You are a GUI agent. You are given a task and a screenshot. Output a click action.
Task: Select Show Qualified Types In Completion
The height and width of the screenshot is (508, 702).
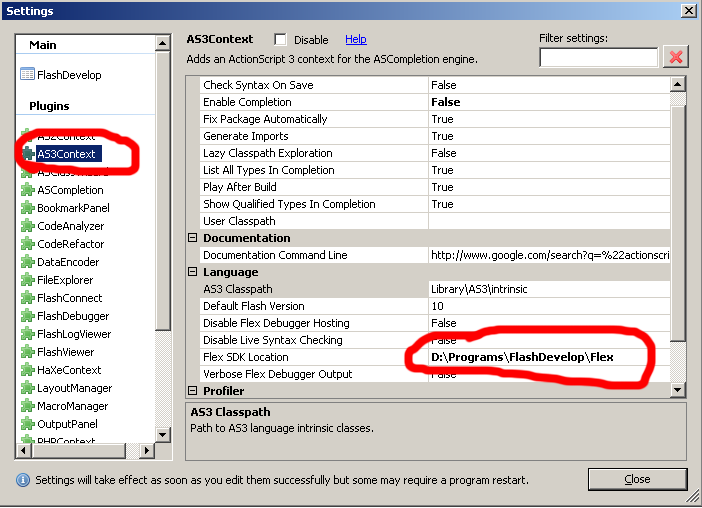(x=289, y=204)
